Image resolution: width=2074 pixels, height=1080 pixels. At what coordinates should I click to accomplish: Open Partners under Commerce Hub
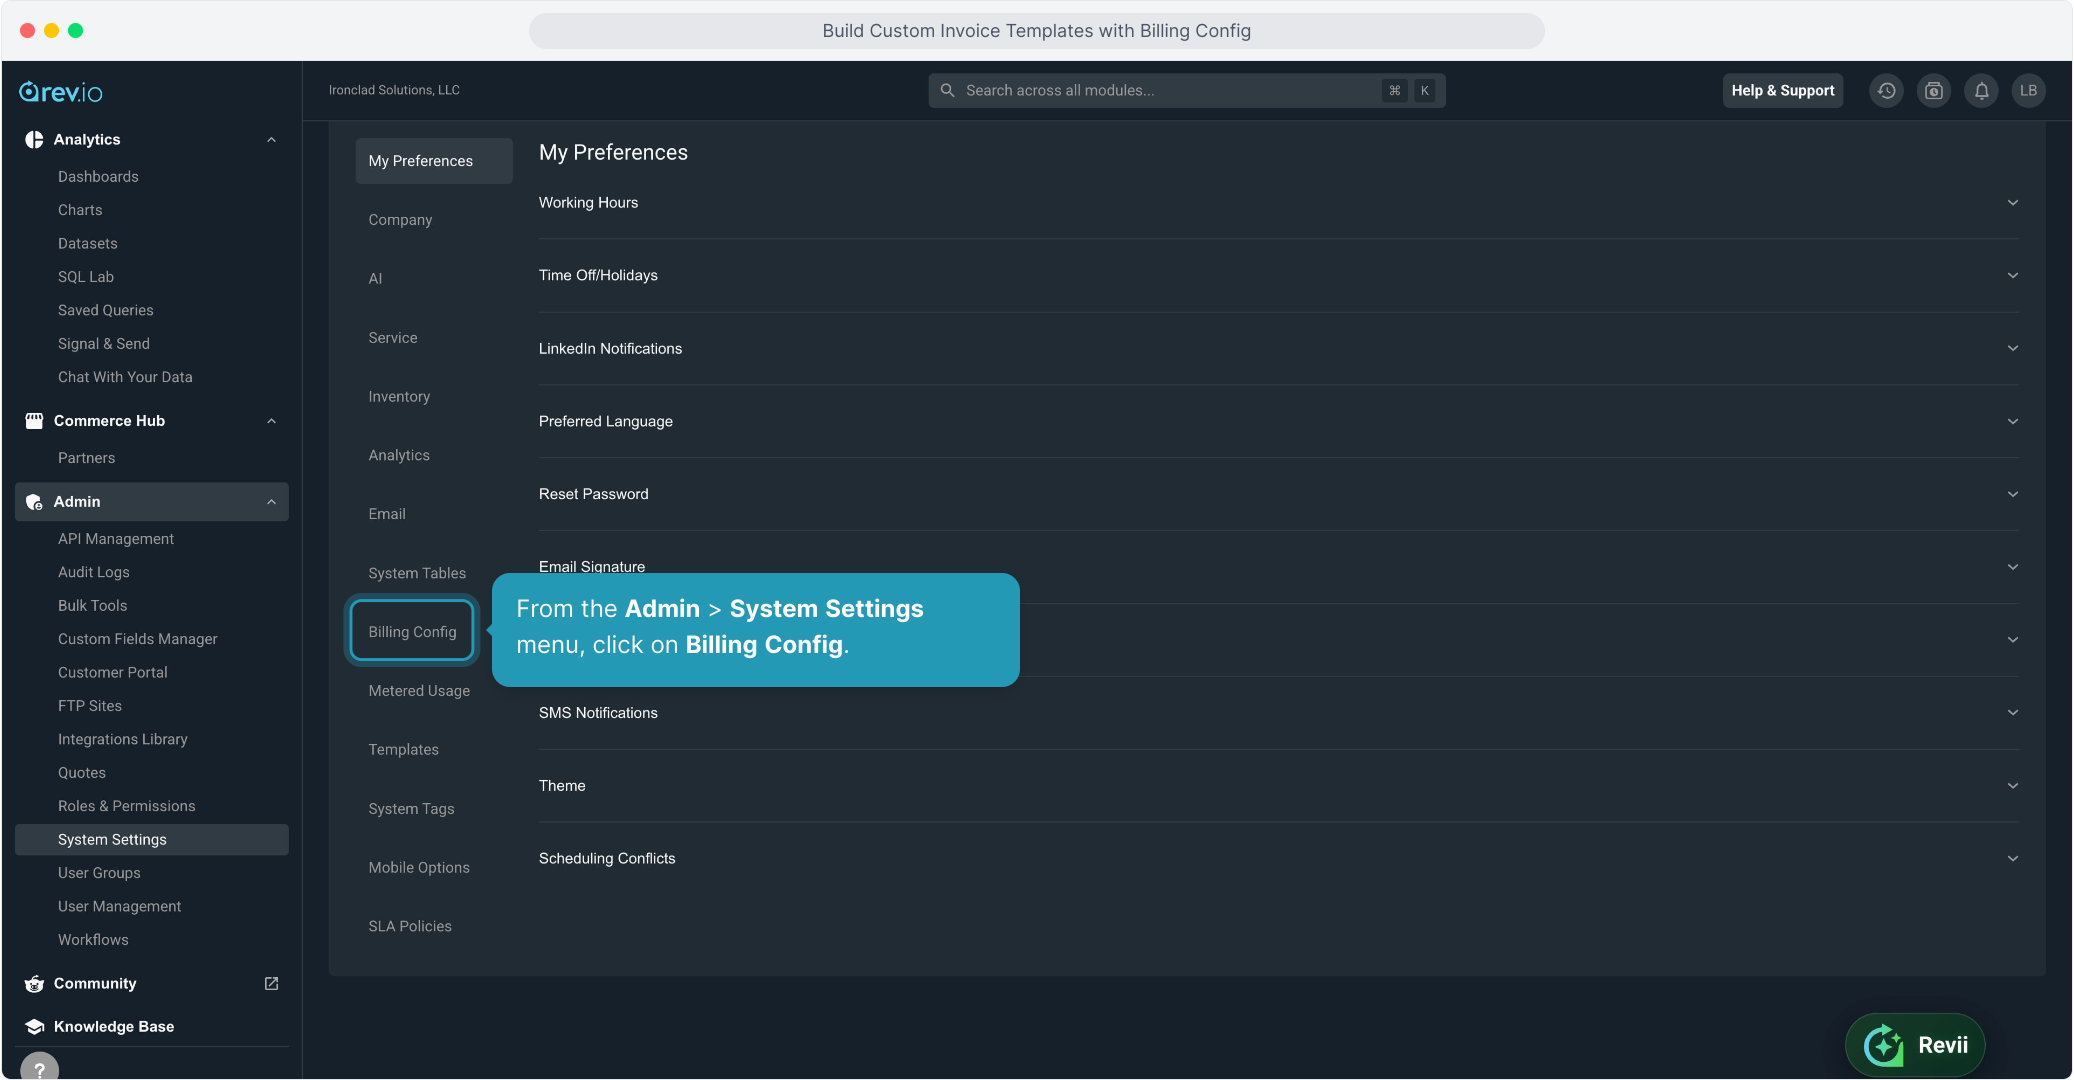pos(86,458)
